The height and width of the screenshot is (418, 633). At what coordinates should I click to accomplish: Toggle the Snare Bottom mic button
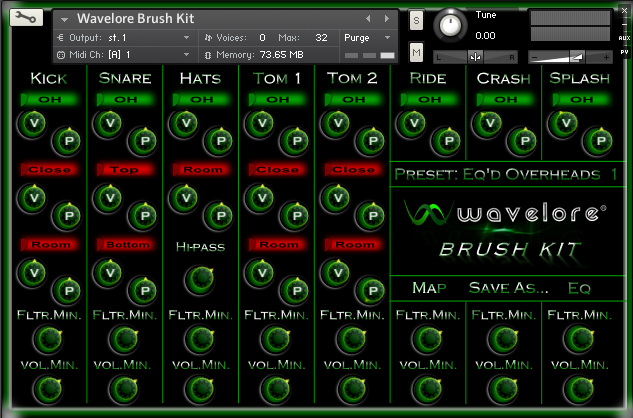point(125,244)
